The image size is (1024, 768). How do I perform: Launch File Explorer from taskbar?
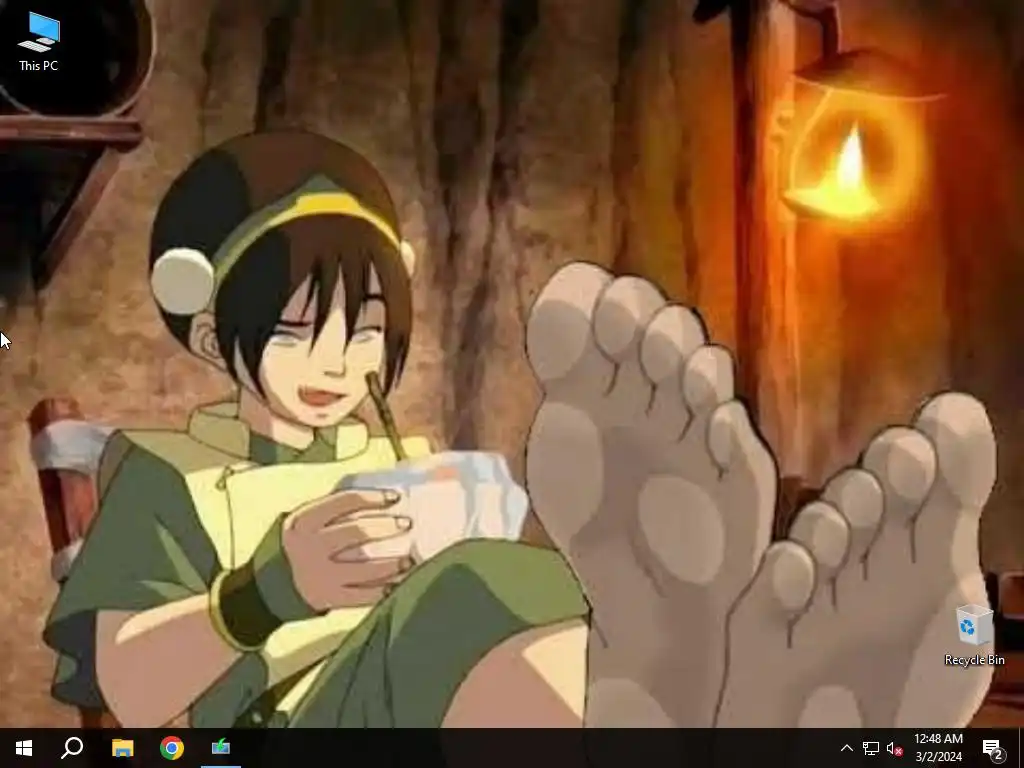pos(122,748)
